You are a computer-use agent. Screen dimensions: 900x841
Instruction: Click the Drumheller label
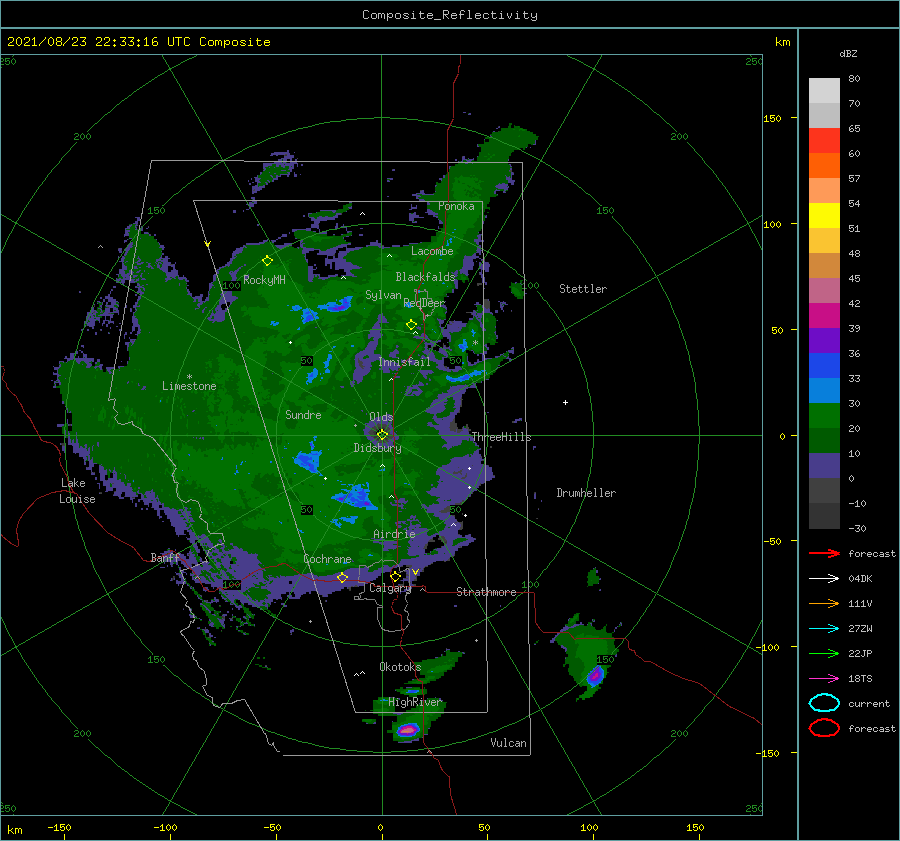coord(586,493)
